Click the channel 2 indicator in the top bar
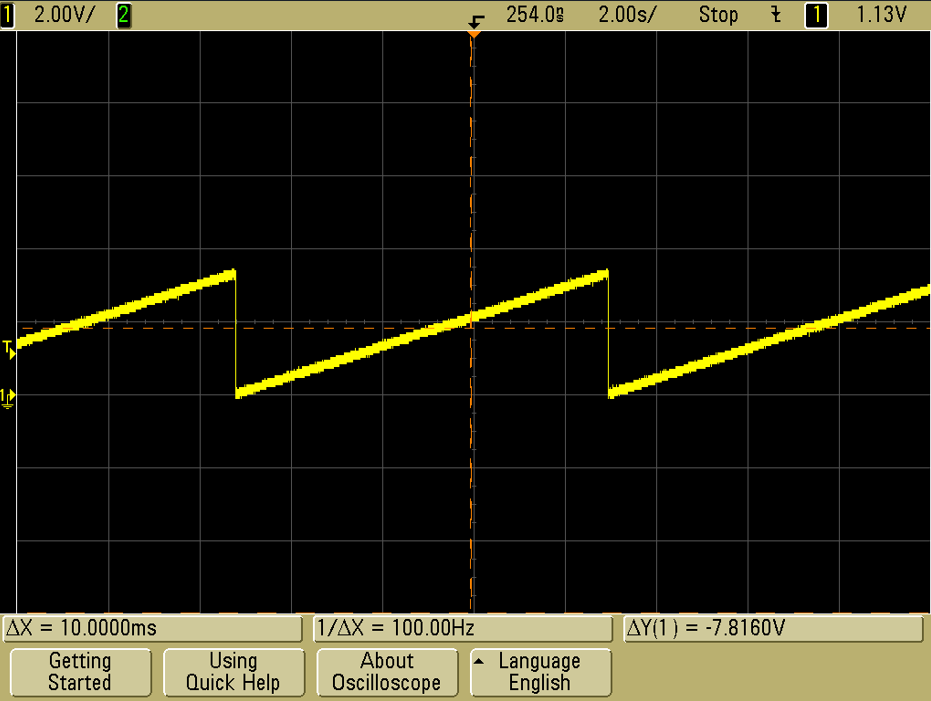 [124, 15]
